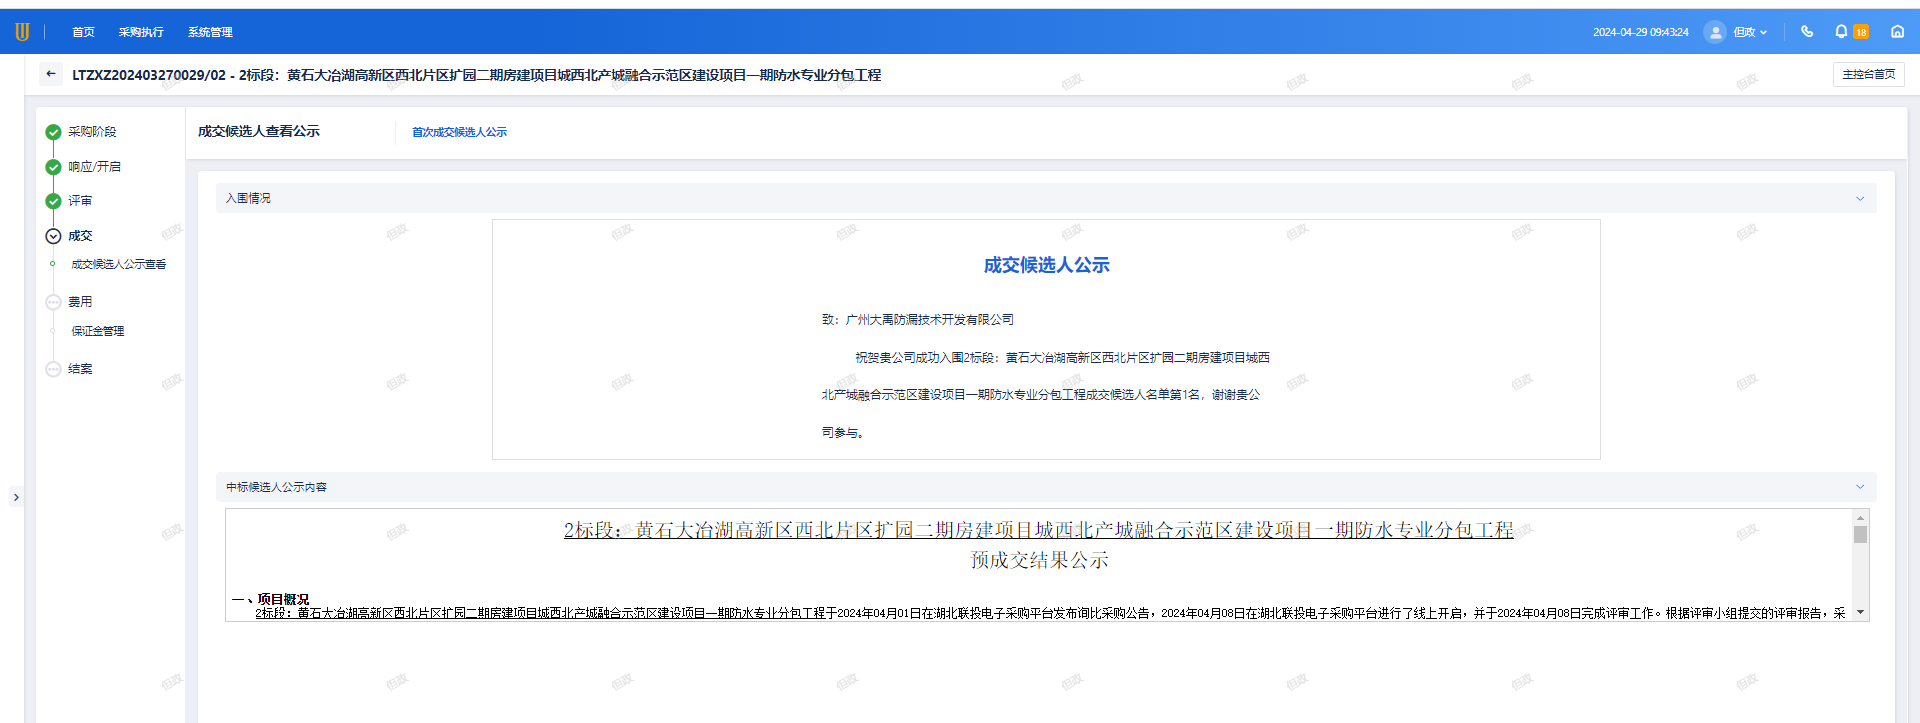Click the home icon in top bar

tap(1897, 32)
